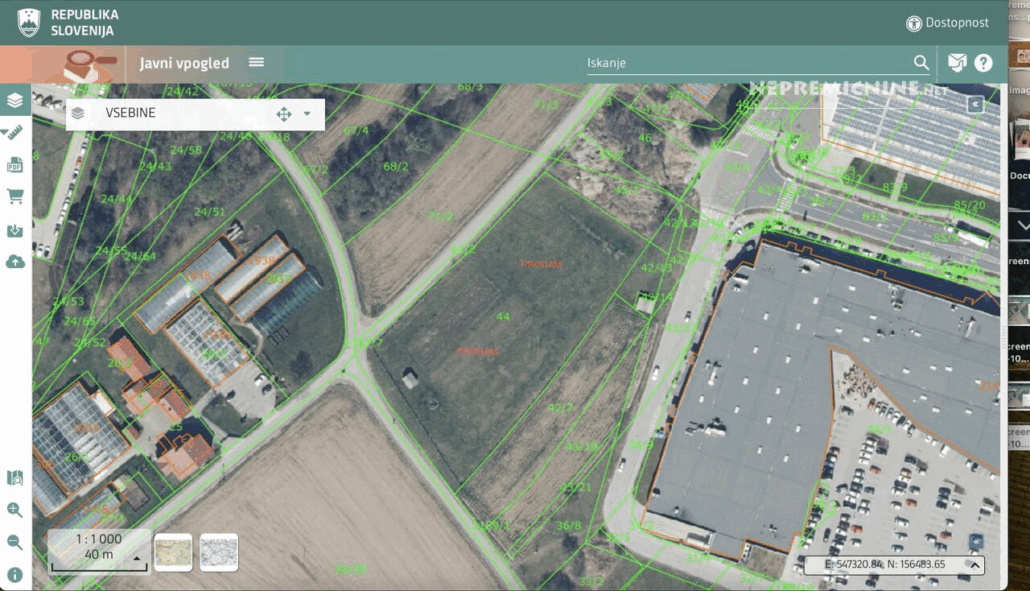Image resolution: width=1030 pixels, height=591 pixels.
Task: Click the Dostopnost accessibility icon
Action: click(x=914, y=24)
